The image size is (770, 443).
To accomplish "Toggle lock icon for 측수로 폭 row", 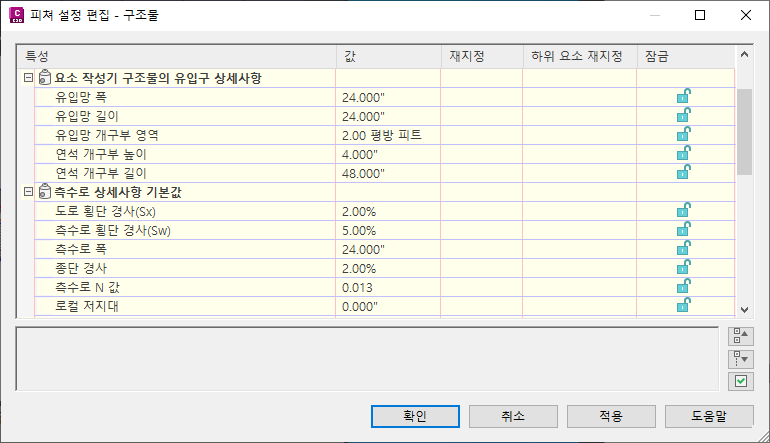I will tap(684, 249).
